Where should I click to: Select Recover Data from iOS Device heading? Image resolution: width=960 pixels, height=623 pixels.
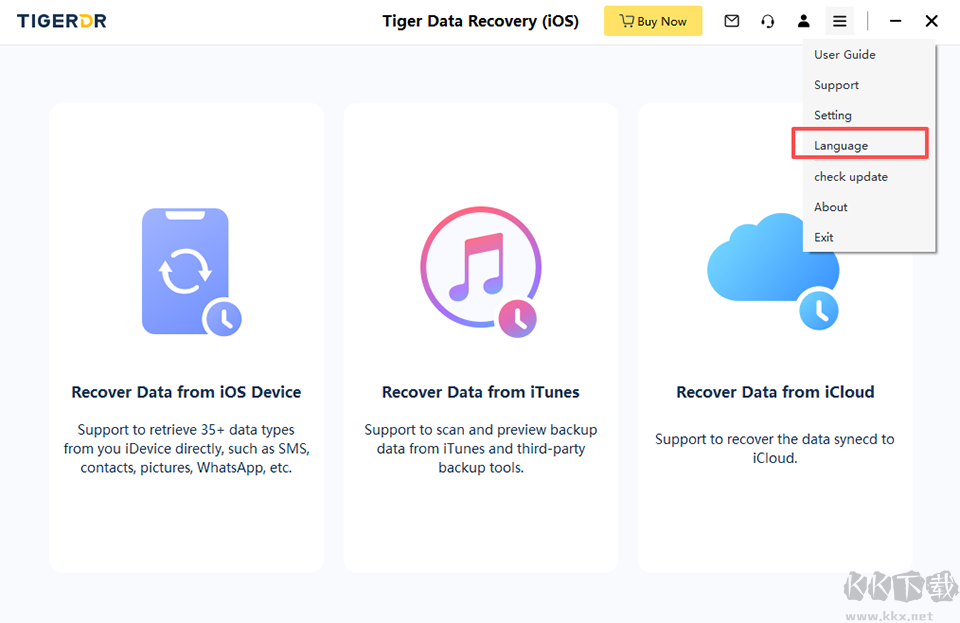(x=186, y=392)
